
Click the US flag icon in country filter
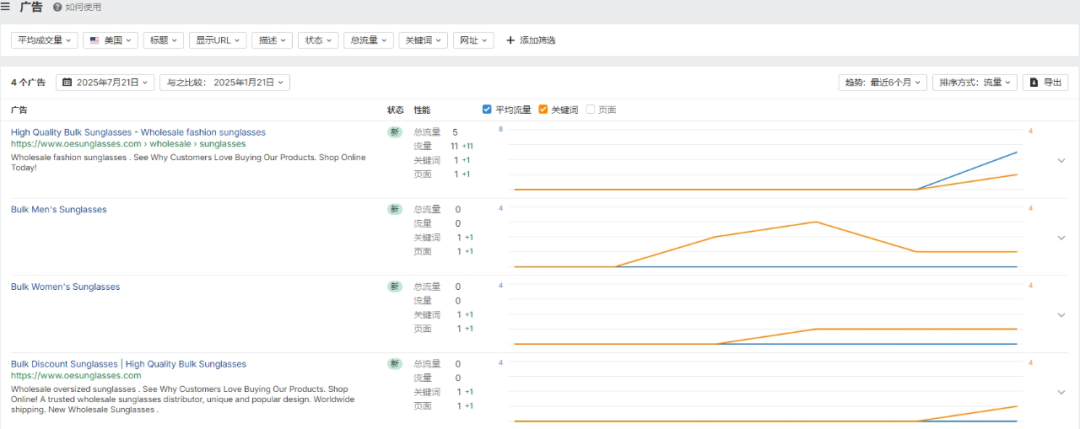94,40
